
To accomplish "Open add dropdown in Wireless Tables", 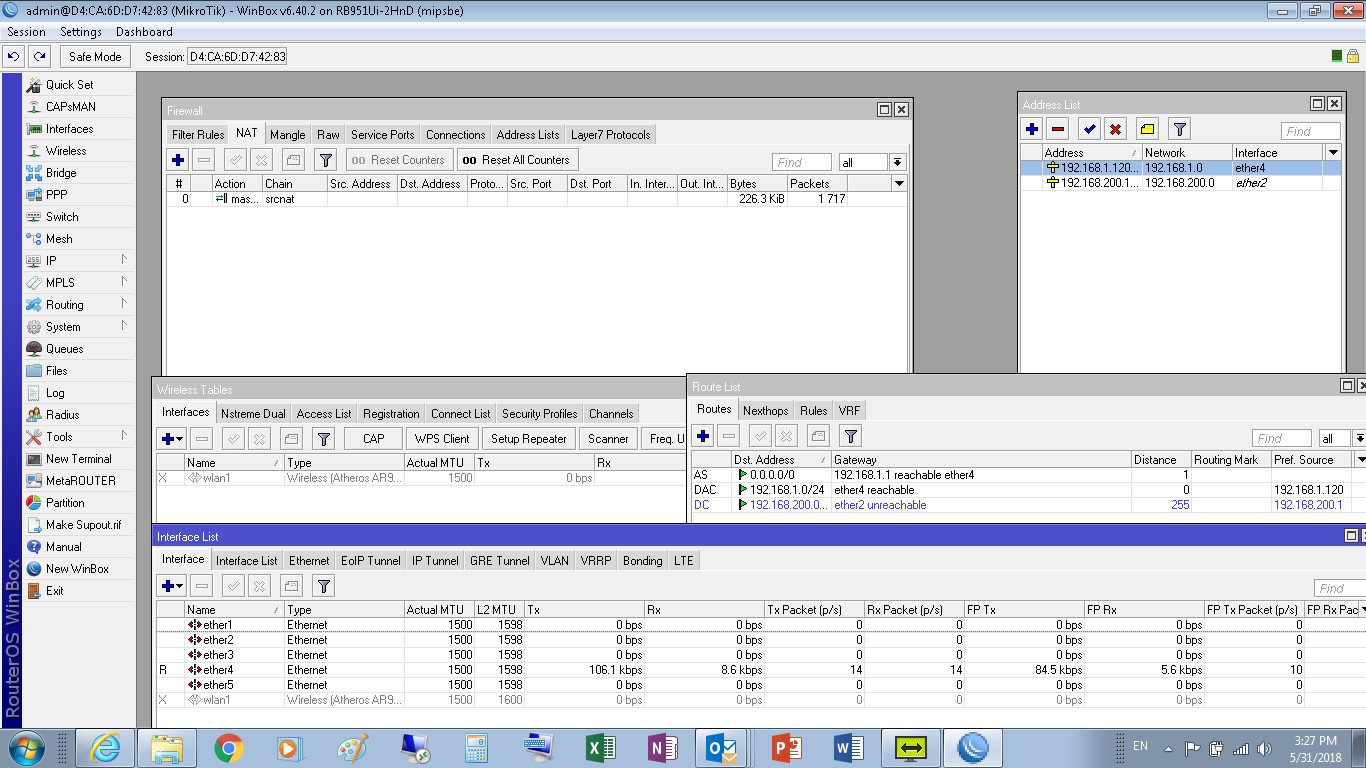I will 172,439.
